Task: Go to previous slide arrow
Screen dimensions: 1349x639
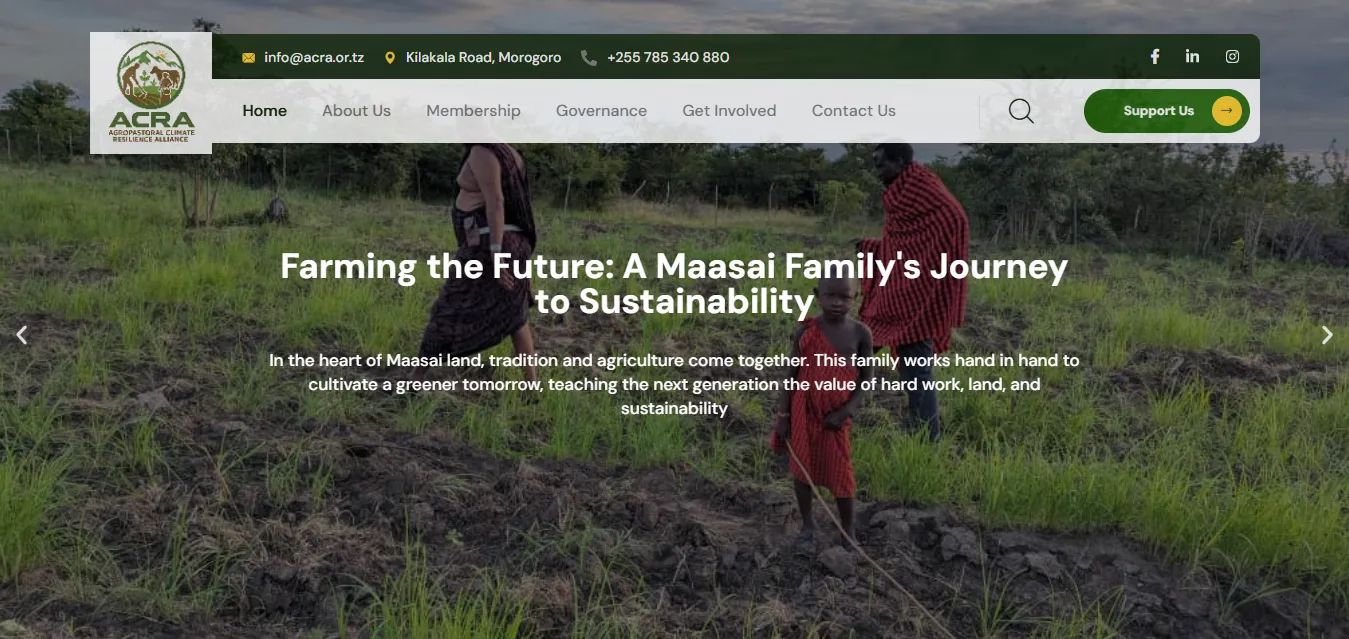Action: (x=22, y=335)
